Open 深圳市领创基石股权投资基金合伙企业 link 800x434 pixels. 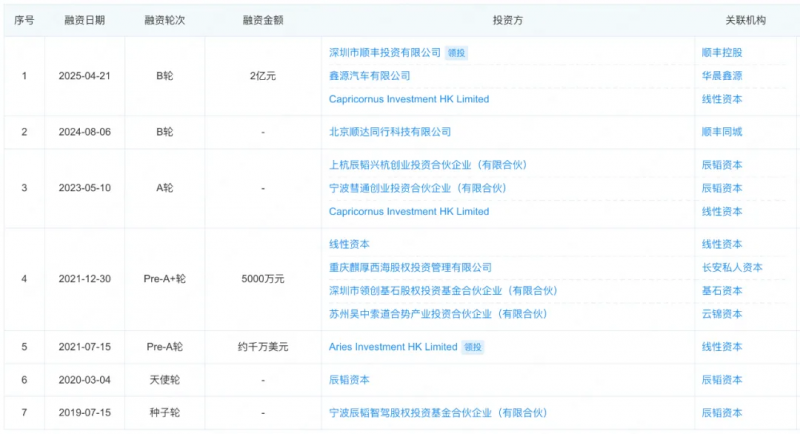click(443, 291)
